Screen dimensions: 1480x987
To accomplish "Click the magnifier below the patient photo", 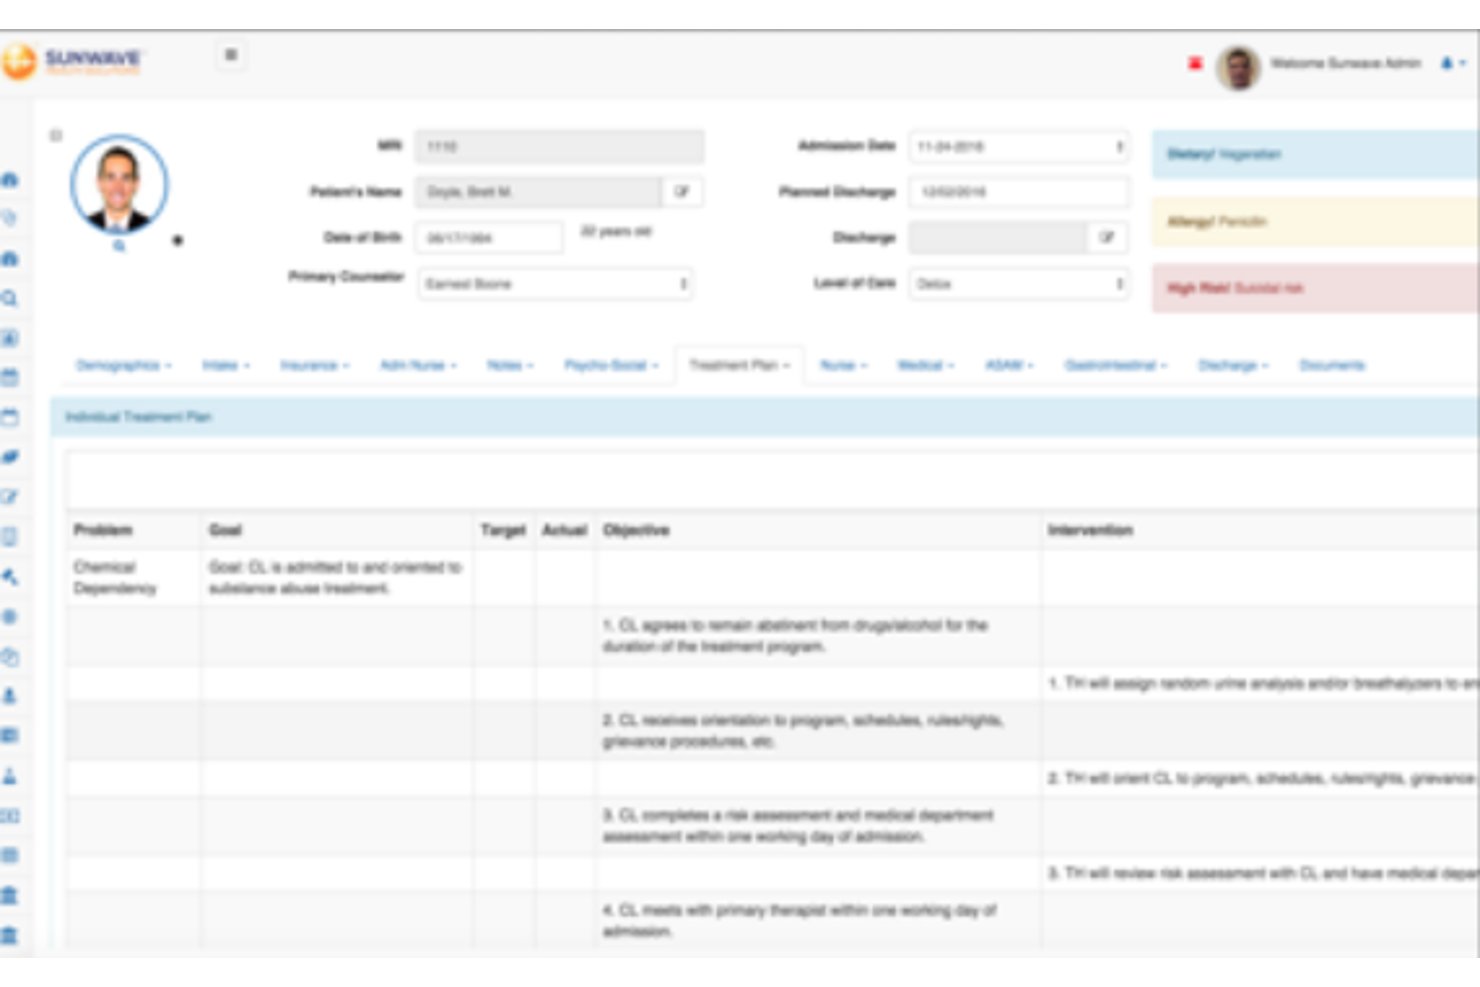I will tap(119, 245).
